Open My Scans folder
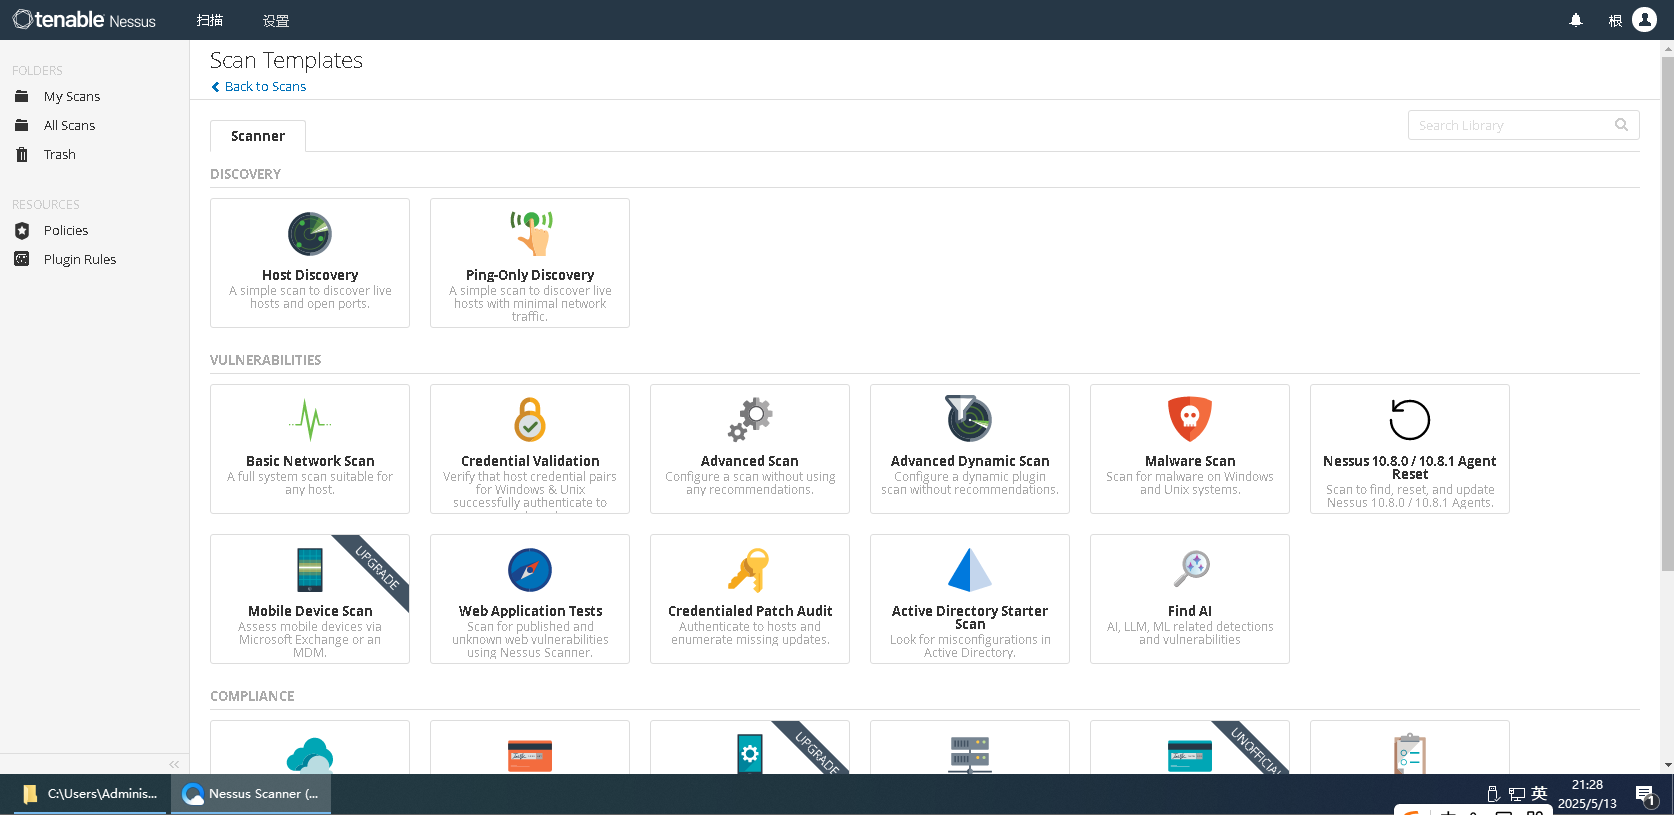Image resolution: width=1674 pixels, height=815 pixels. tap(72, 96)
